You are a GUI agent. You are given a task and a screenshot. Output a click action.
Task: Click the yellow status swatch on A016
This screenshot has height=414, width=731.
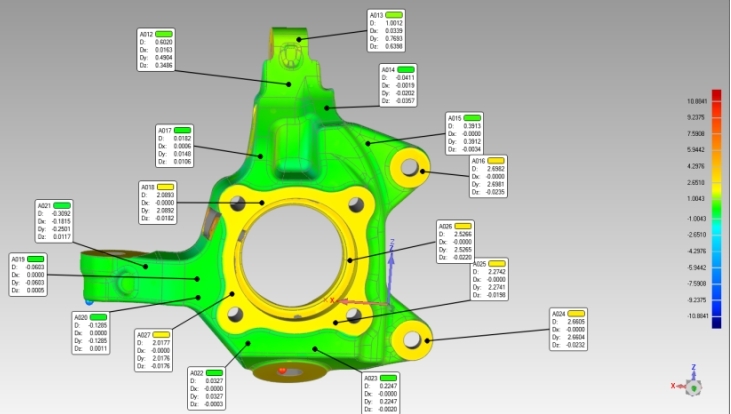tap(496, 160)
